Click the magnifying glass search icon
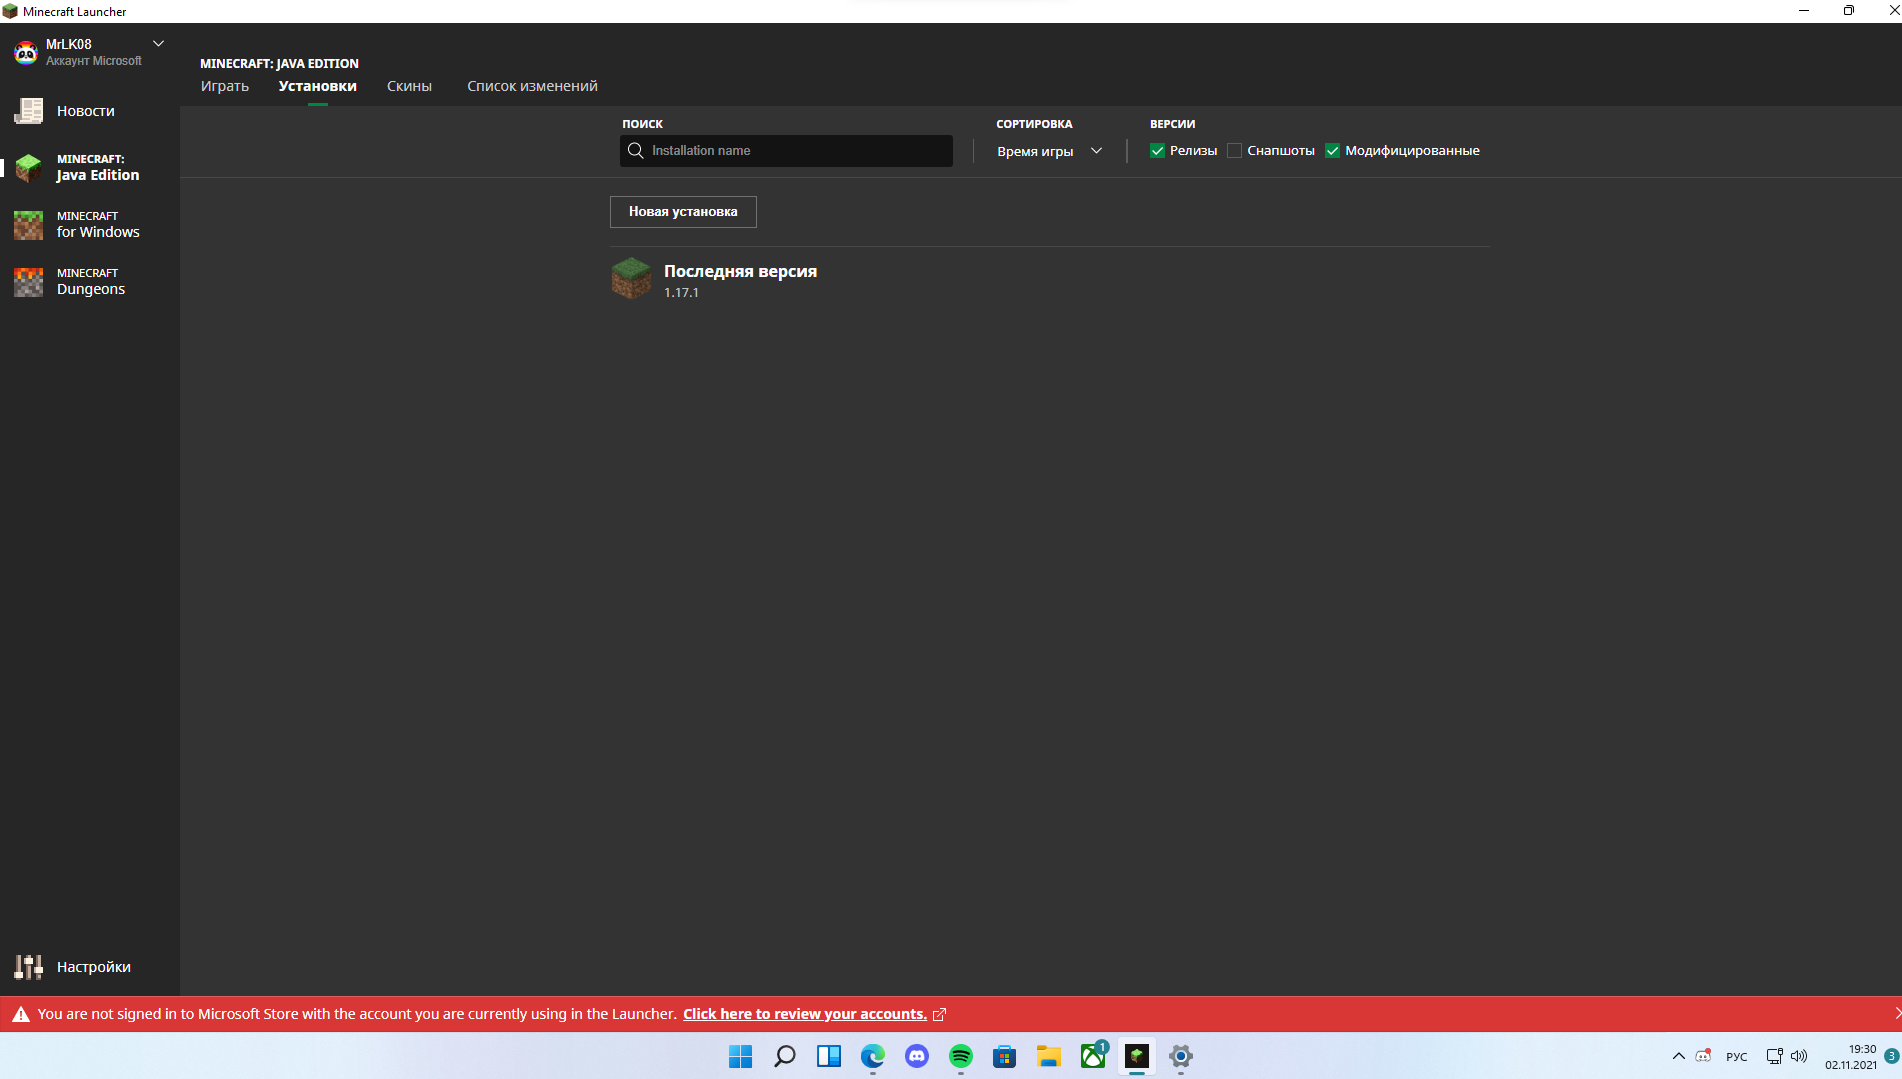Image resolution: width=1902 pixels, height=1079 pixels. coord(635,151)
